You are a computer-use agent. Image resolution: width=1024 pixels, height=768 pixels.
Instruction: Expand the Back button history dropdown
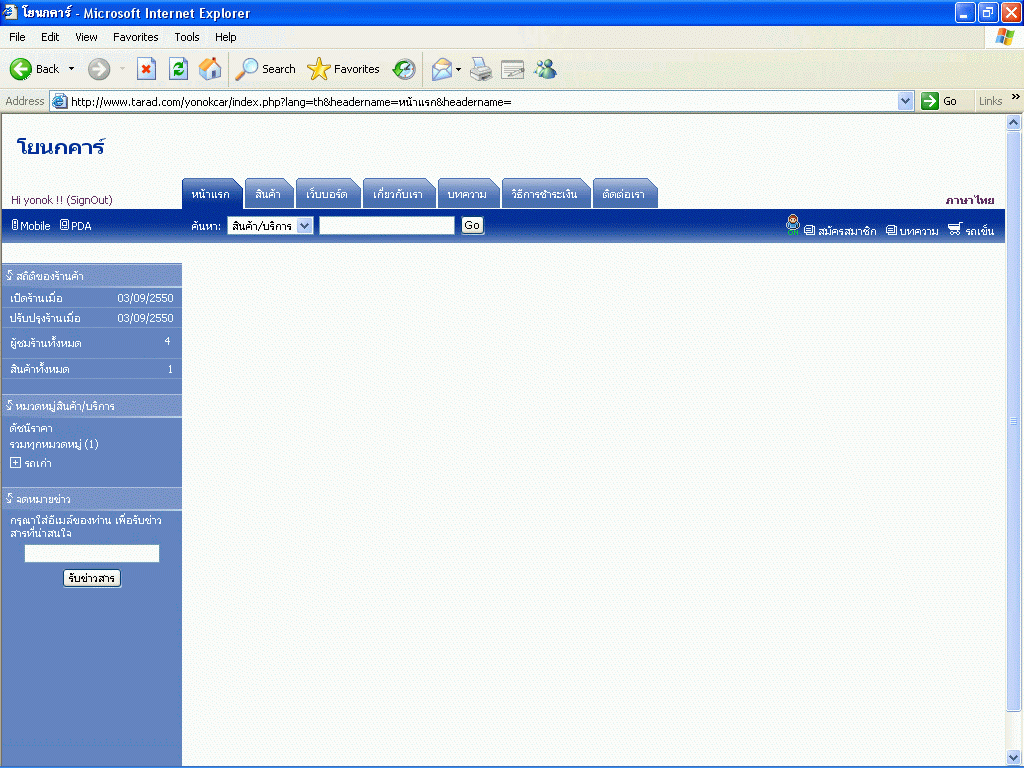click(x=71, y=69)
